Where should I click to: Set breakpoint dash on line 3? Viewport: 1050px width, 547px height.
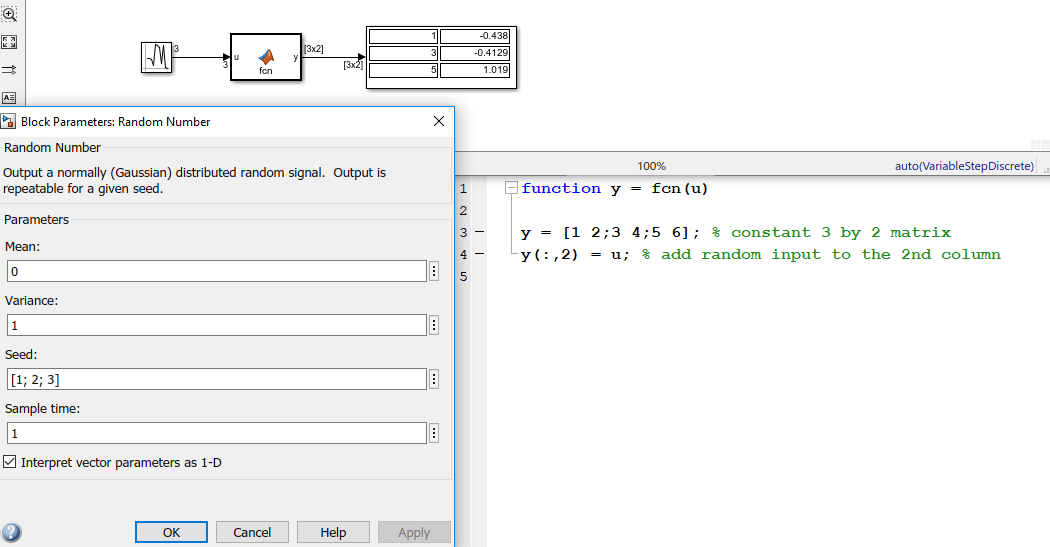479,232
